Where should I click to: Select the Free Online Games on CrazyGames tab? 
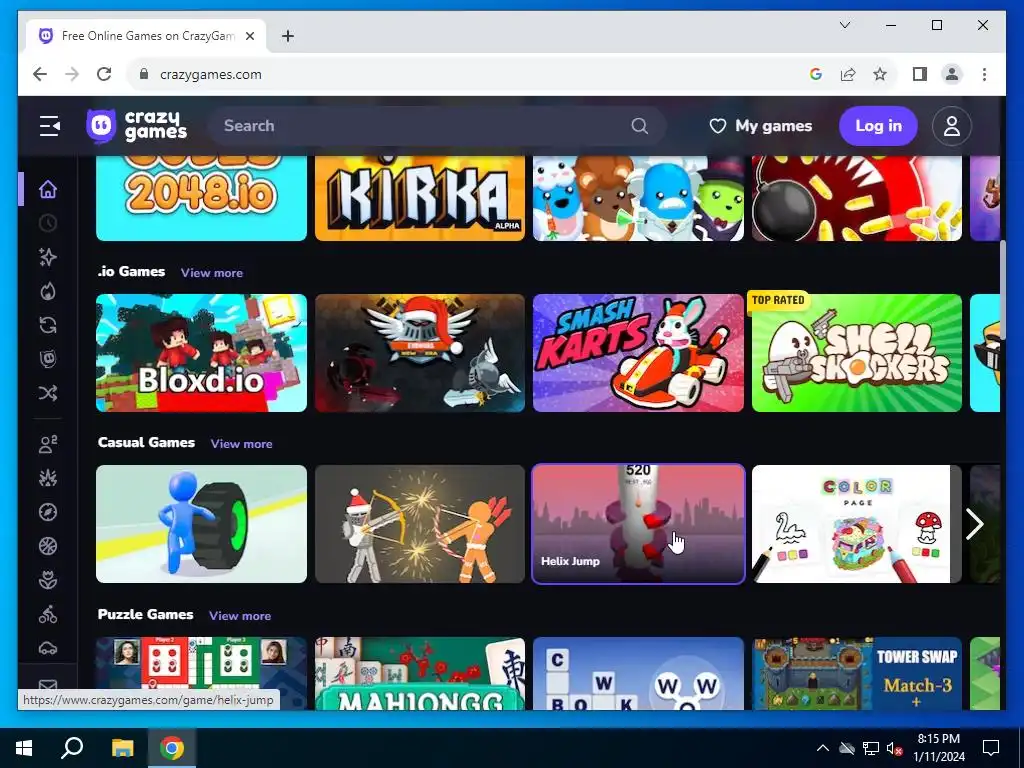click(x=147, y=36)
